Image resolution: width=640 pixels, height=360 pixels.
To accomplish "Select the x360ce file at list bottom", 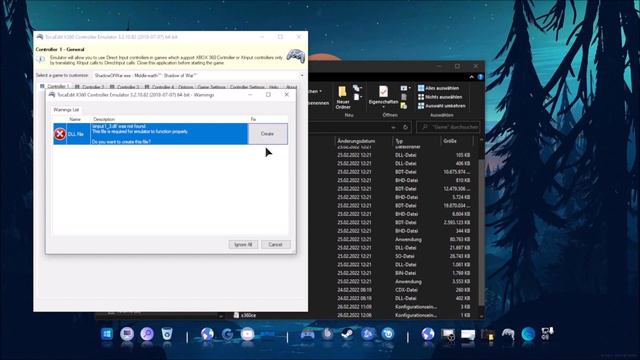I will pyautogui.click(x=245, y=315).
